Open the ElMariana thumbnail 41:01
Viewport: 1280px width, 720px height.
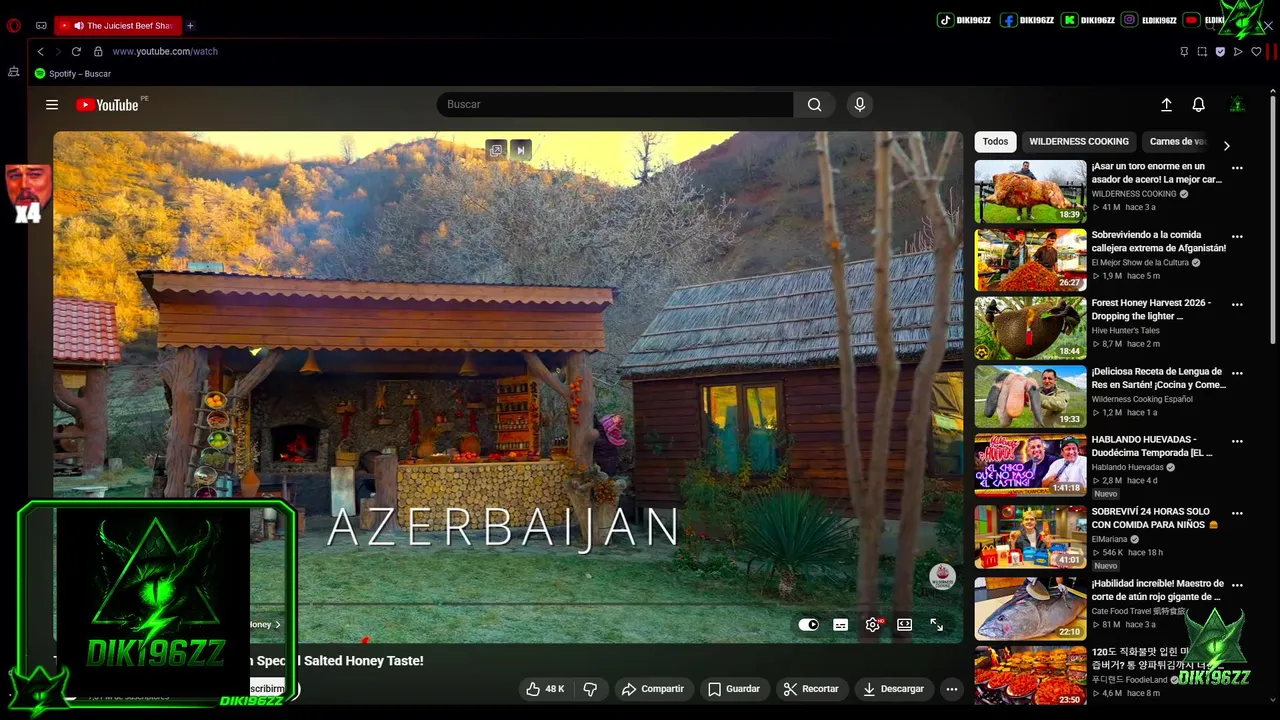pyautogui.click(x=1030, y=536)
